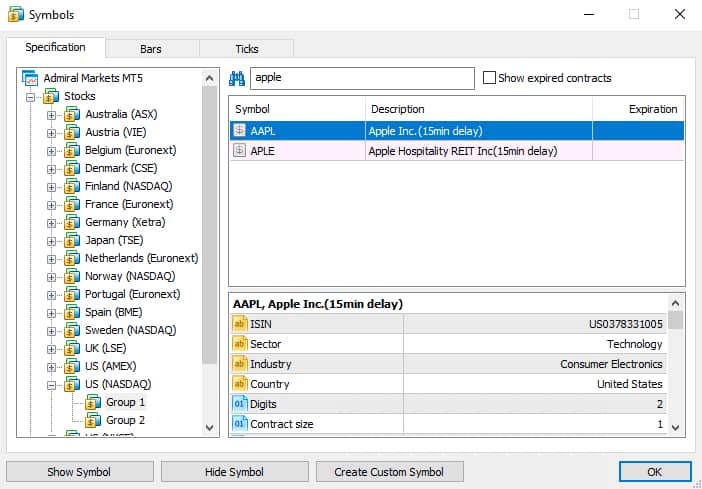Click the Digits property numeric icon
Screen dimensions: 702x489
(x=240, y=404)
